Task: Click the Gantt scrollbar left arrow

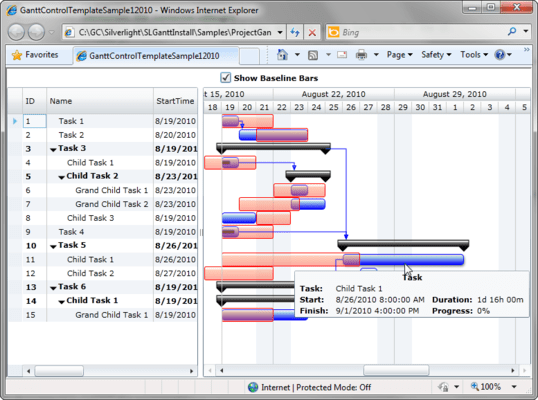Action: (x=222, y=370)
